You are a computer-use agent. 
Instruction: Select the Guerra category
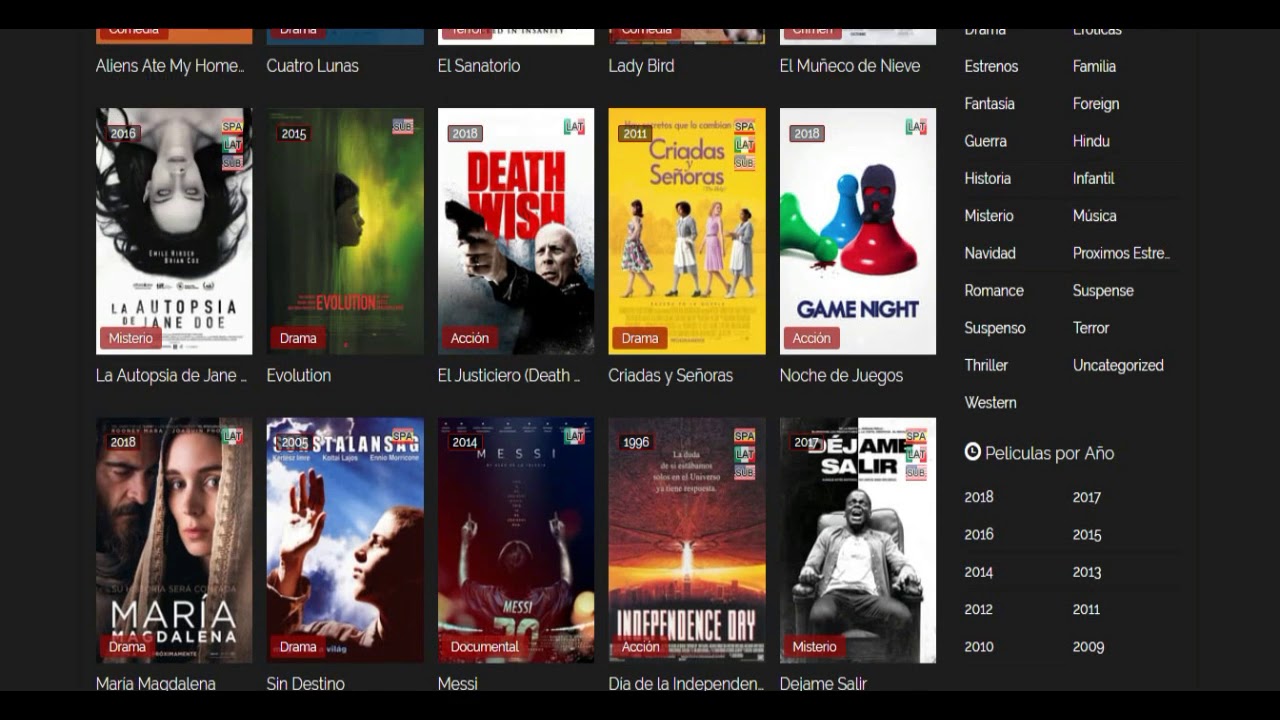click(985, 141)
